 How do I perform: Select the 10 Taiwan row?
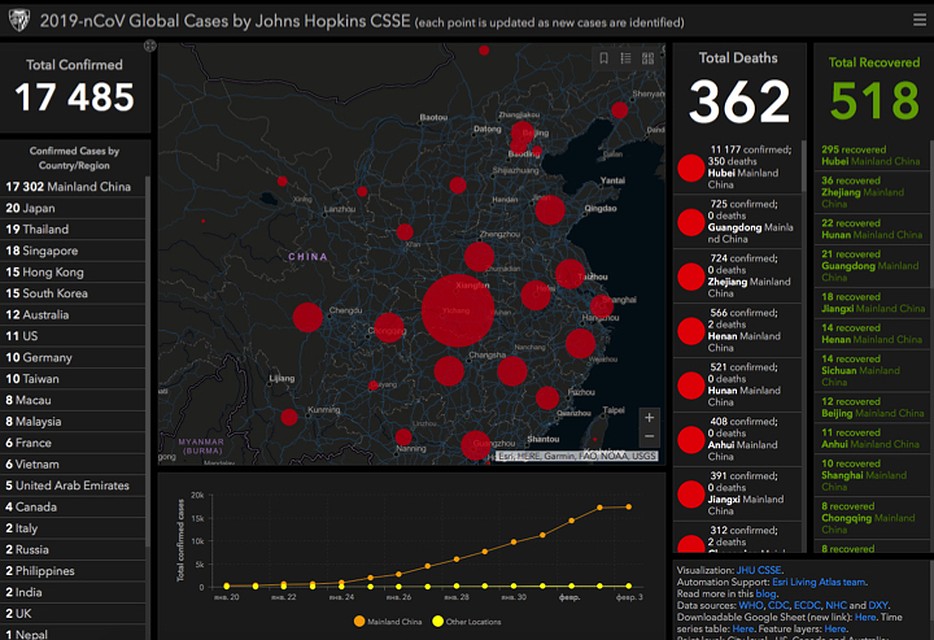click(x=73, y=379)
